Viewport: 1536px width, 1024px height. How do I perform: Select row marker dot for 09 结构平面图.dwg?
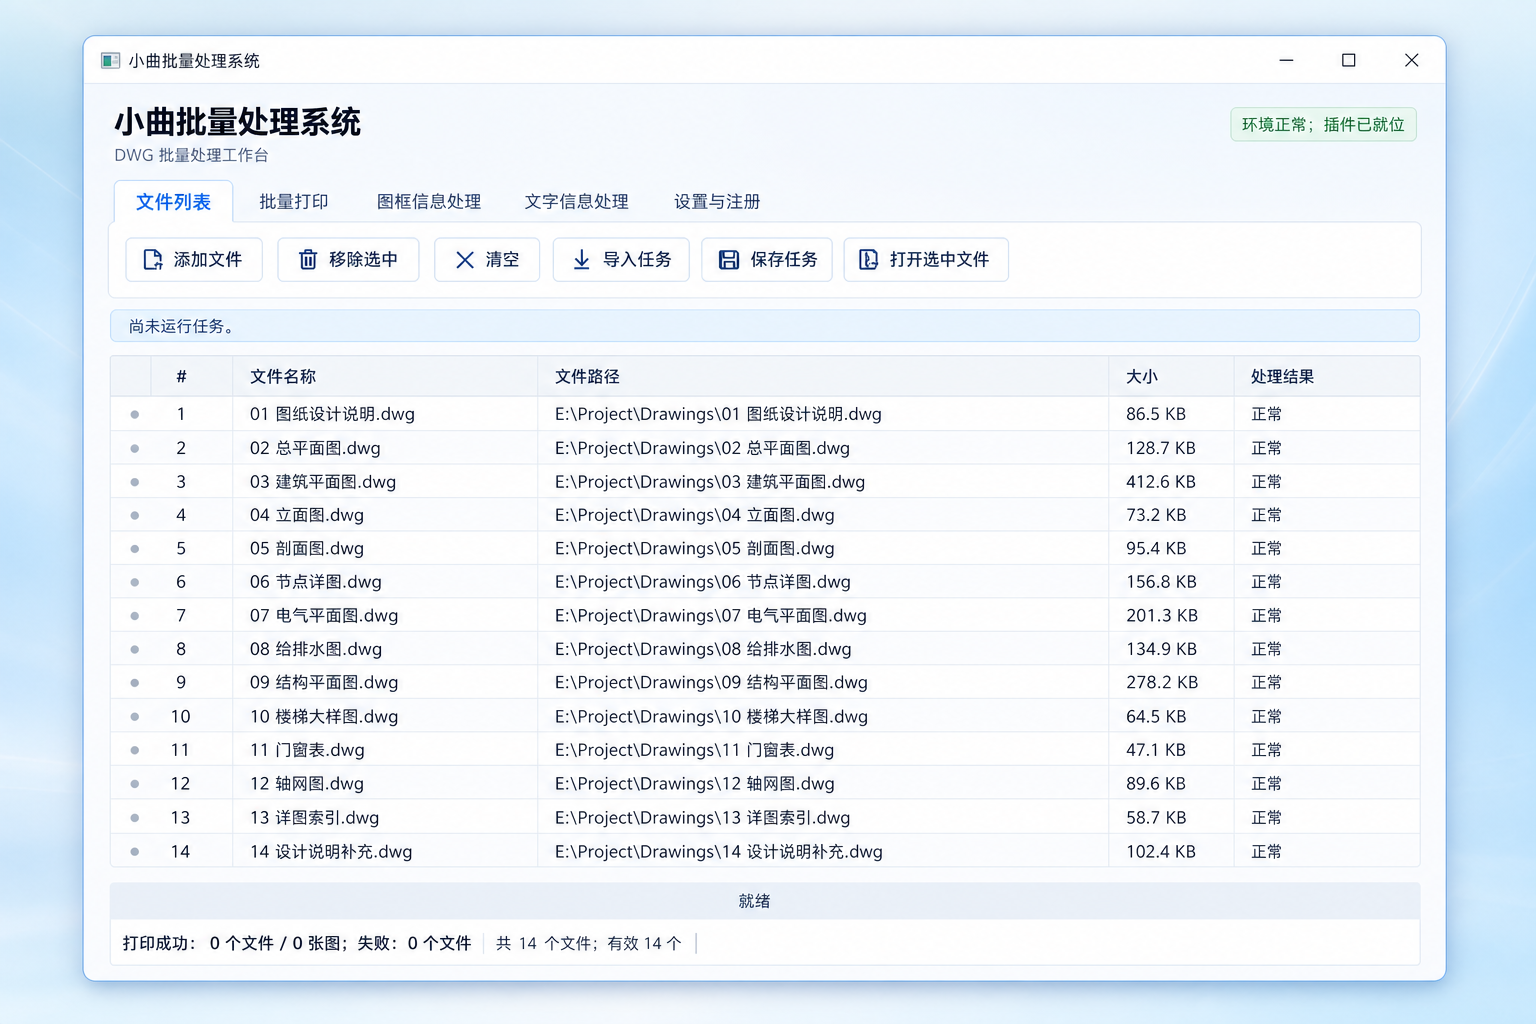pos(135,683)
